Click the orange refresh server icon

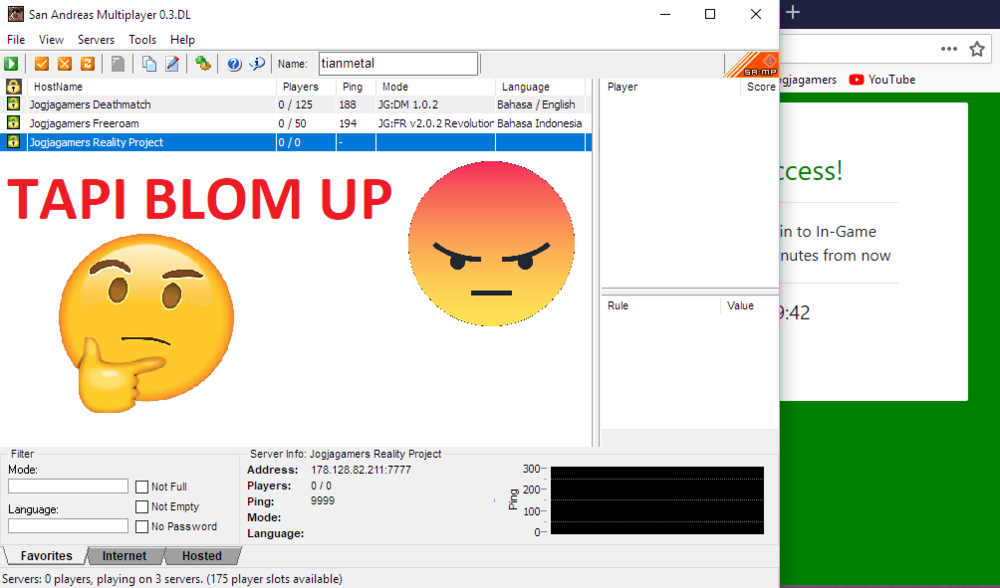[87, 64]
